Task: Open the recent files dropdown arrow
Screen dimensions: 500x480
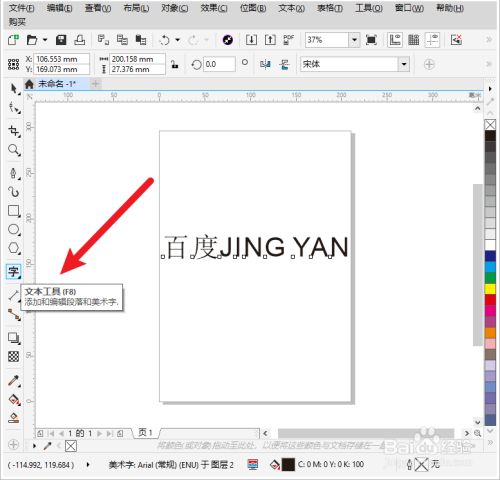Action: tap(45, 40)
